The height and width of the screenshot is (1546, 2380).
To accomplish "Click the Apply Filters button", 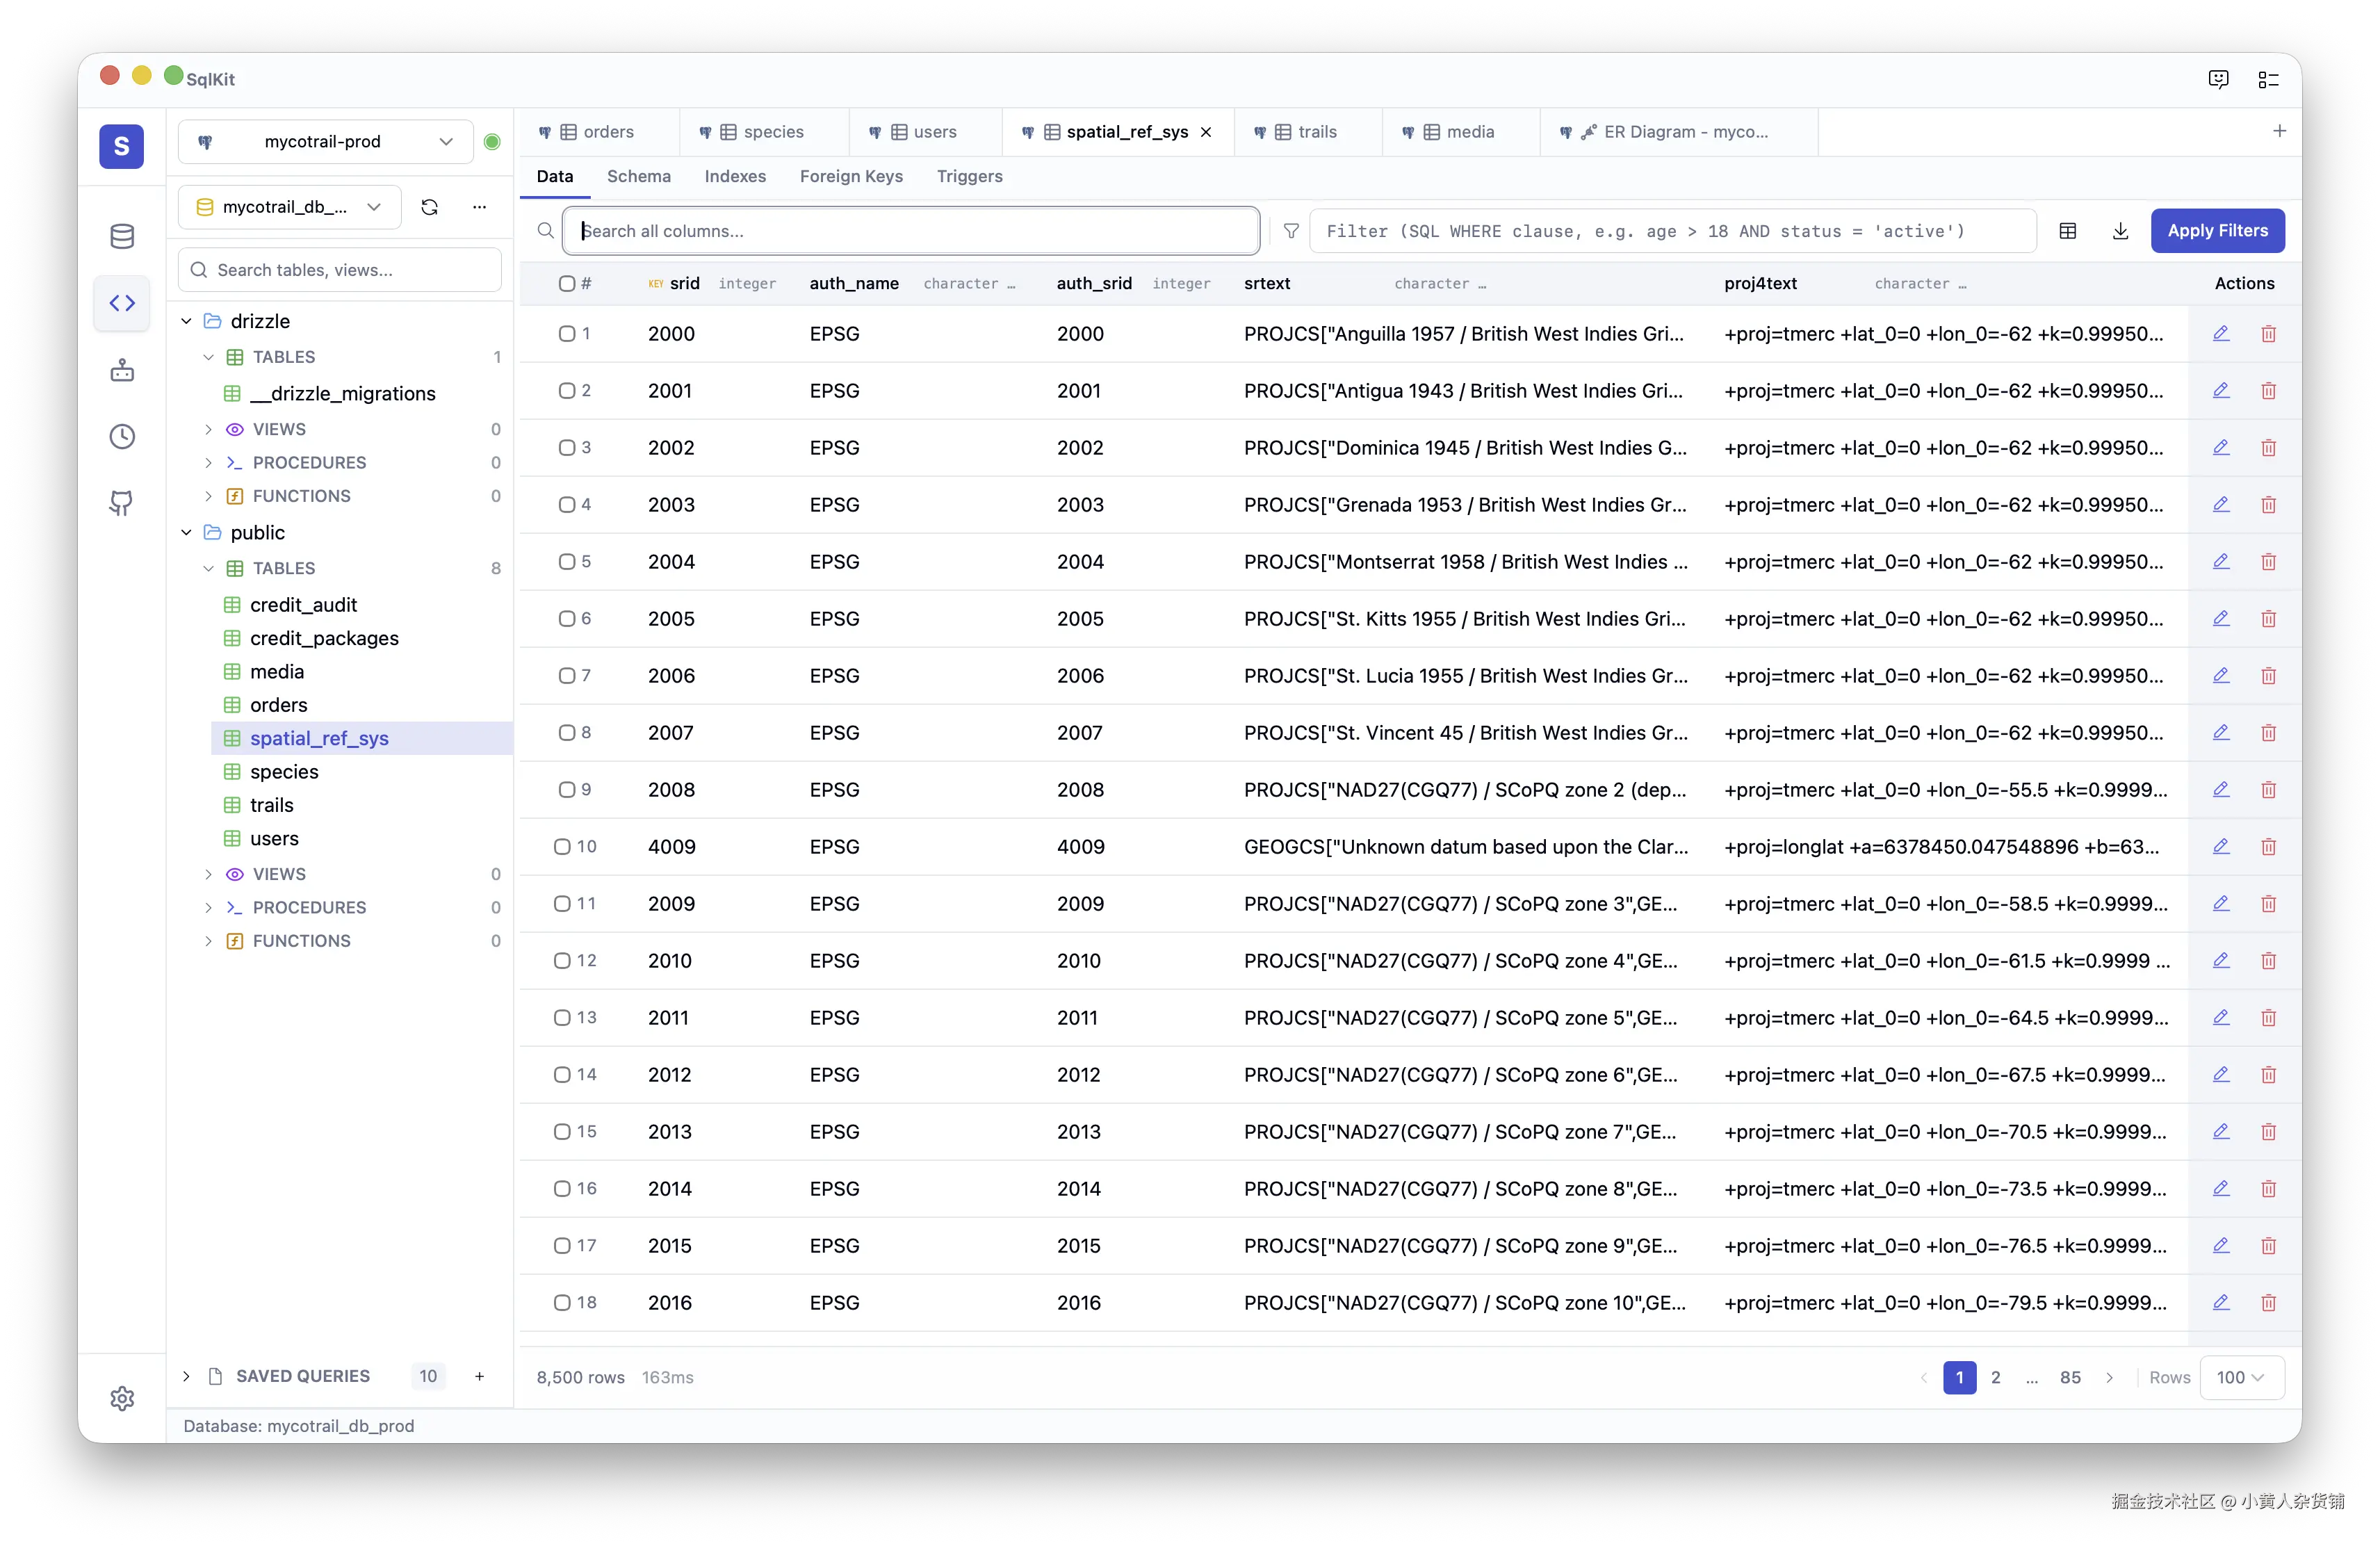I will [x=2217, y=231].
